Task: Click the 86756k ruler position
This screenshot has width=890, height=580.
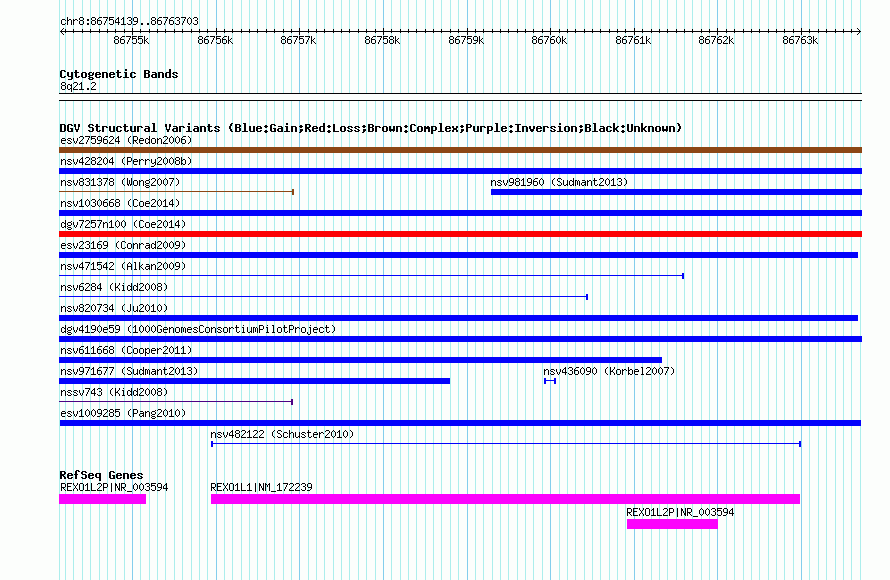Action: (x=215, y=40)
